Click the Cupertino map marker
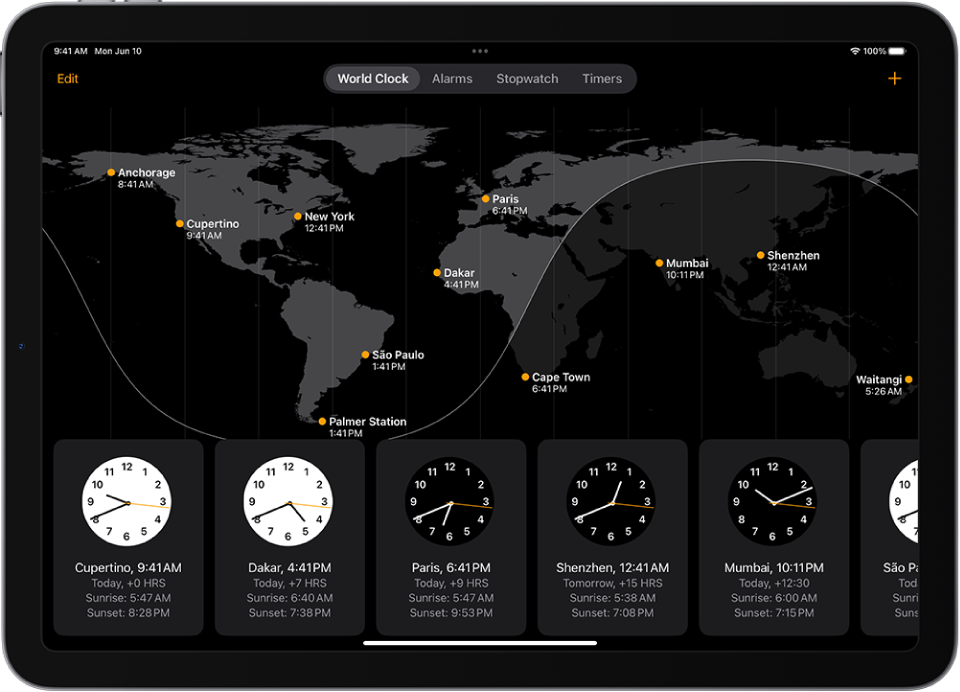 click(x=180, y=223)
